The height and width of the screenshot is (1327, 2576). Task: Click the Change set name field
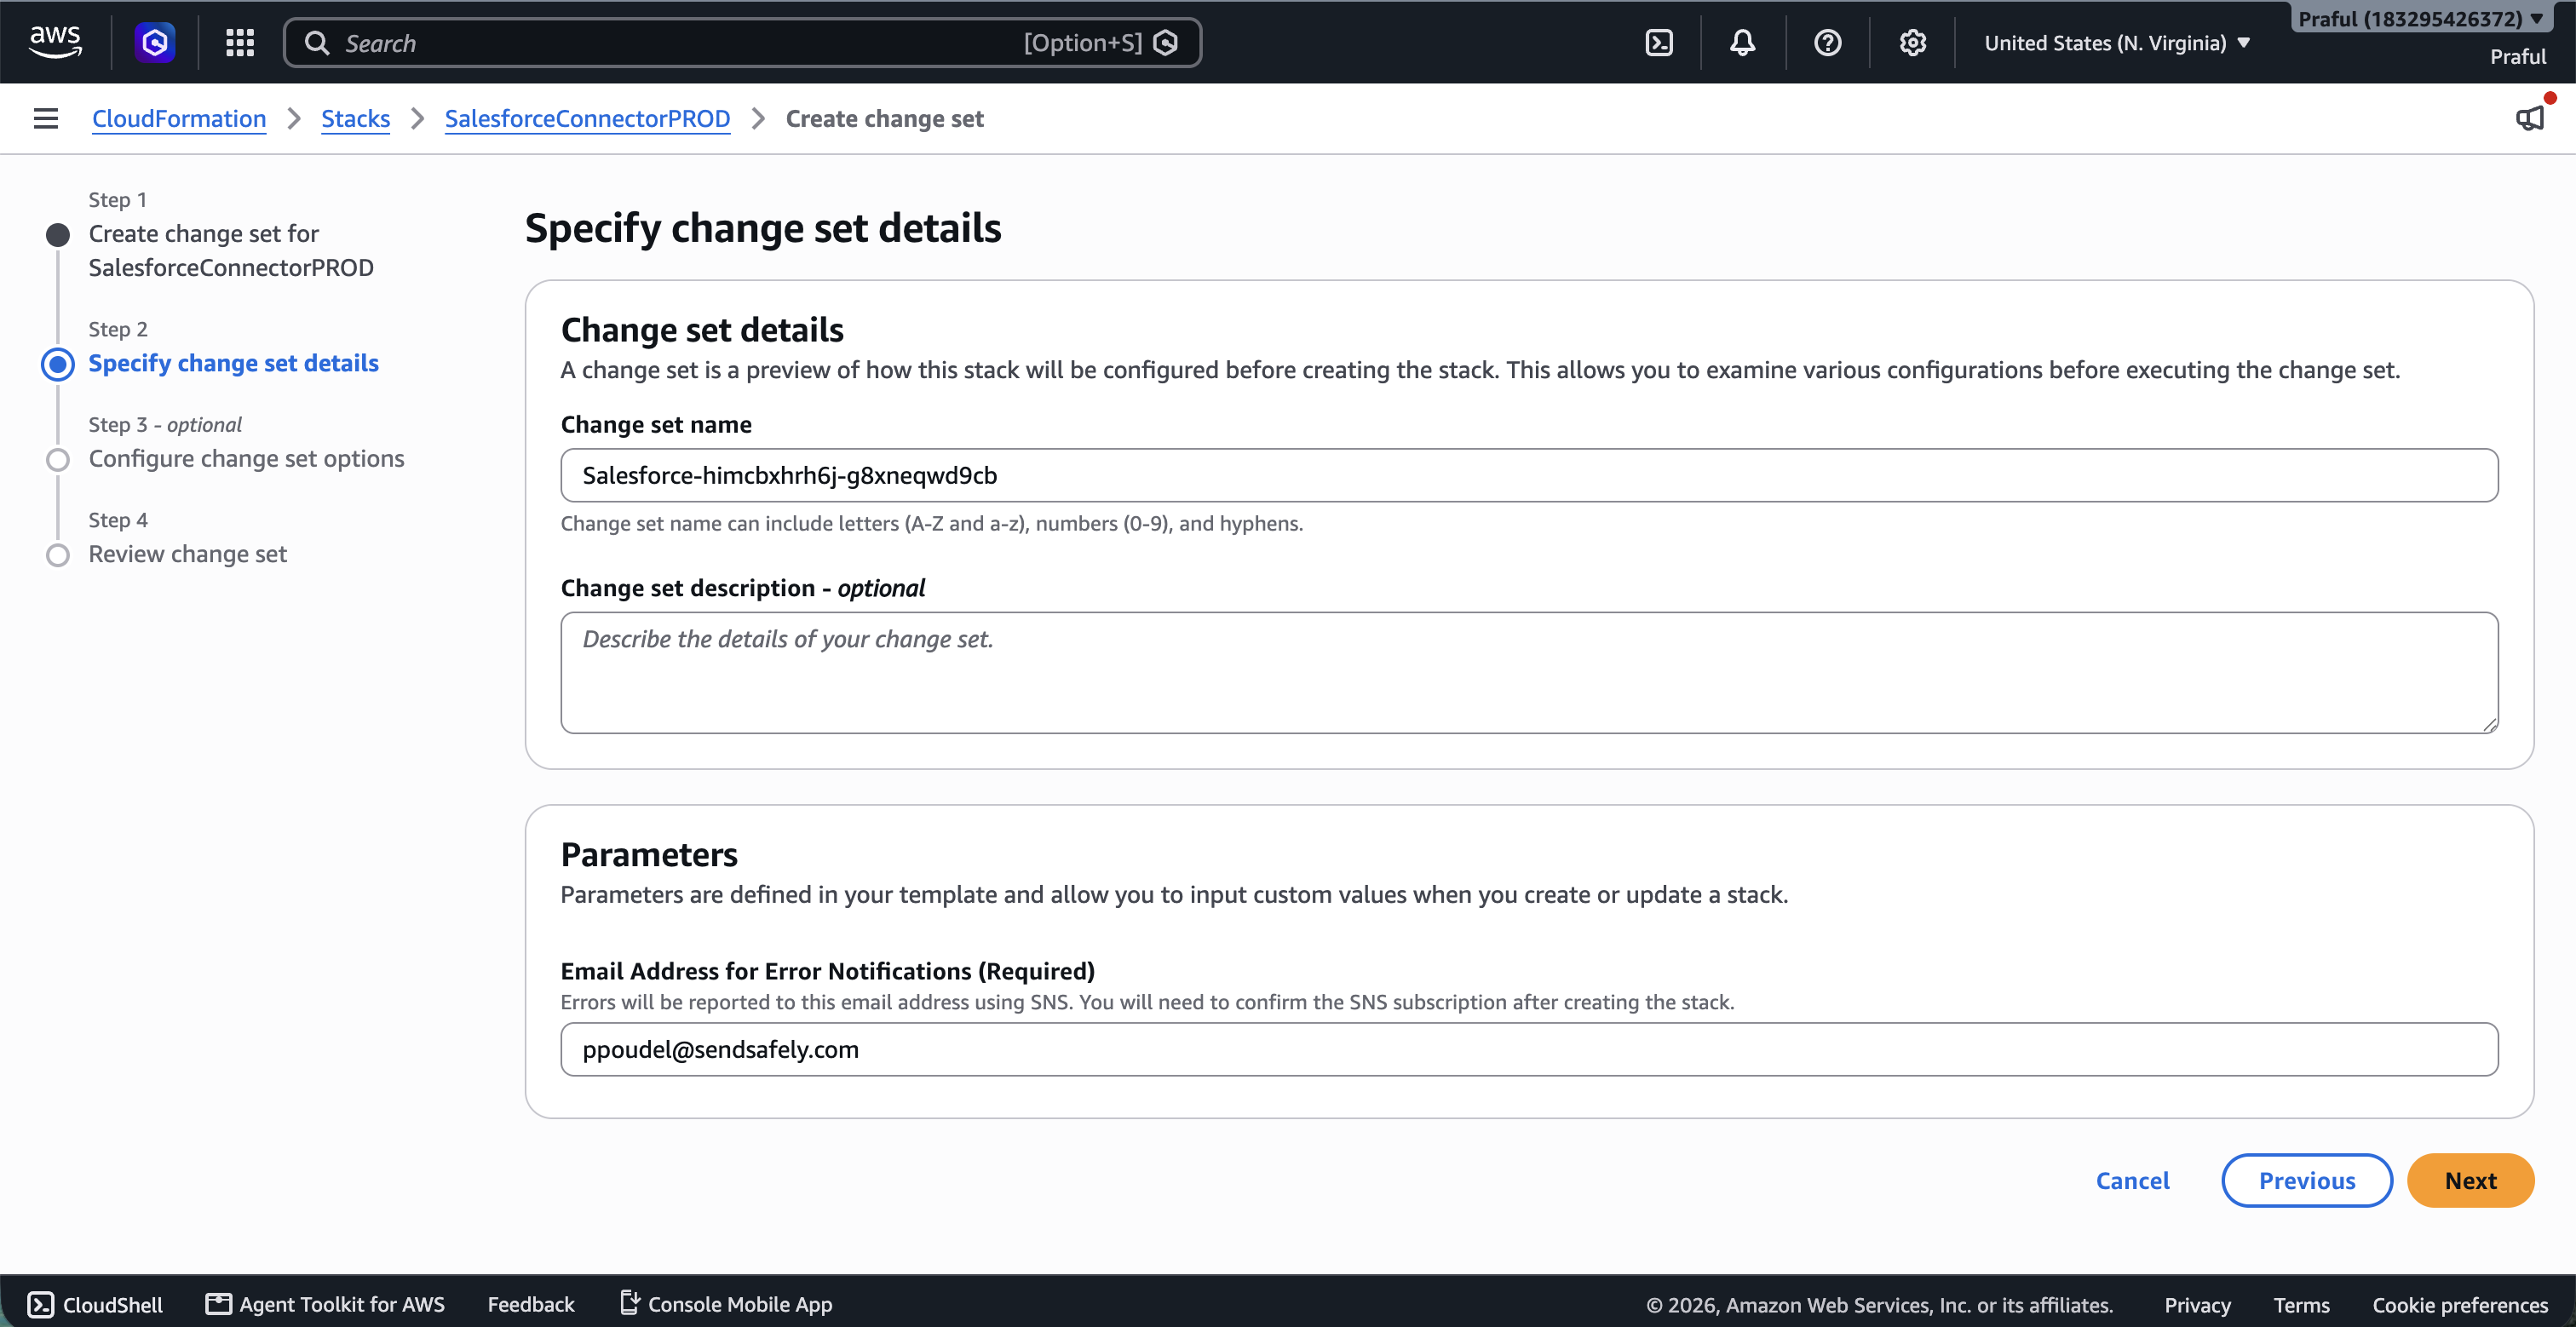click(x=1529, y=475)
